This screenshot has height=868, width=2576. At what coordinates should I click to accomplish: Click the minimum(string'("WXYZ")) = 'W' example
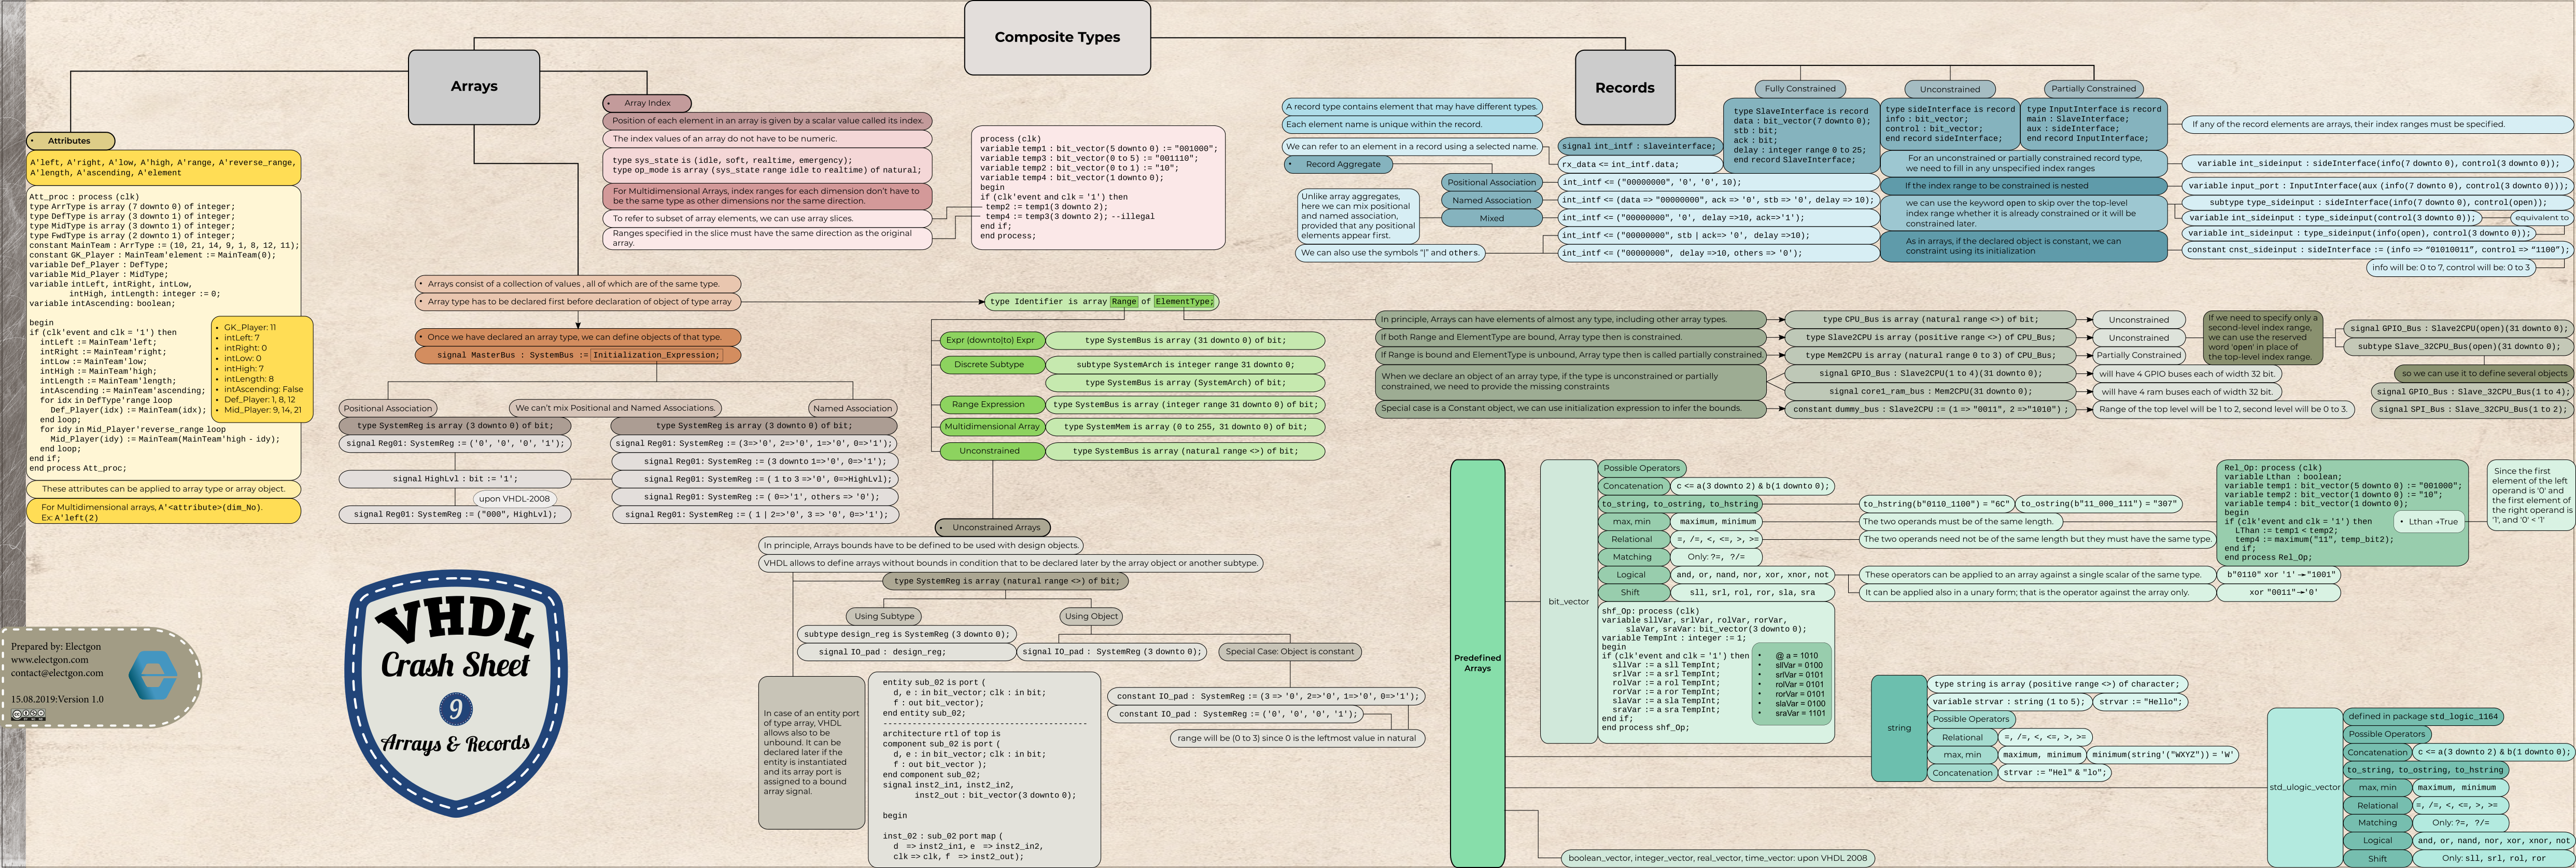point(2162,755)
